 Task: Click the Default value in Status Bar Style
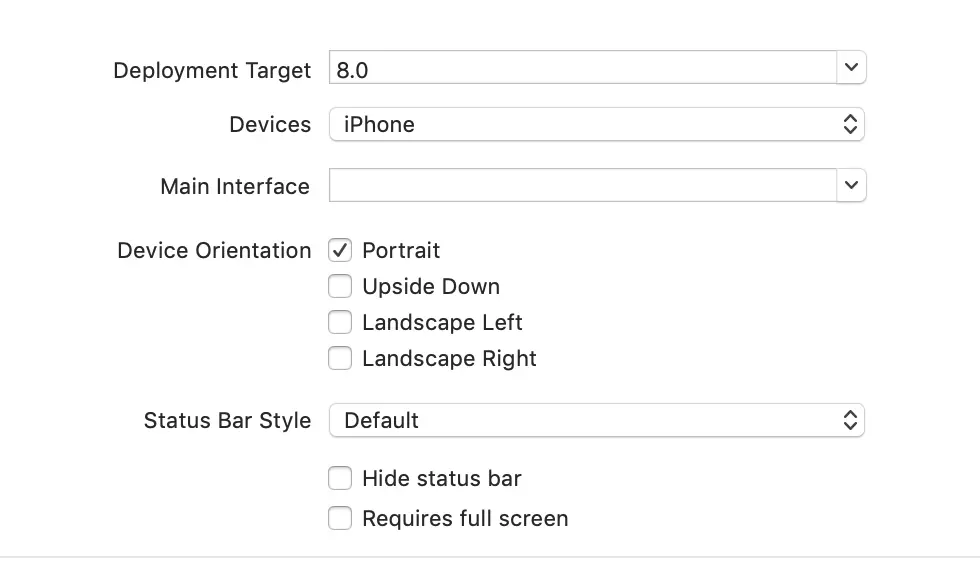(x=381, y=421)
